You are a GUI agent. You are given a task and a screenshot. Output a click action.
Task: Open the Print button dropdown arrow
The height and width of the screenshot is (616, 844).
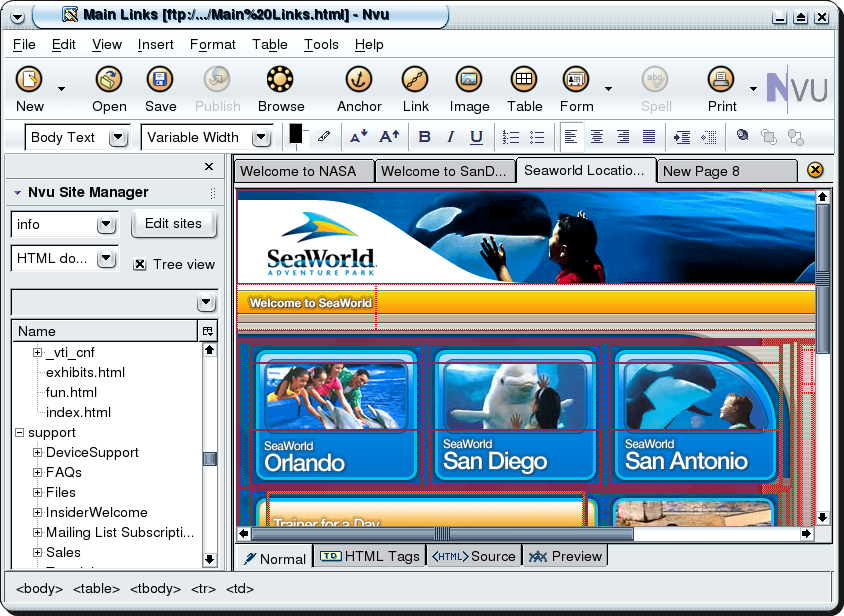pos(753,88)
